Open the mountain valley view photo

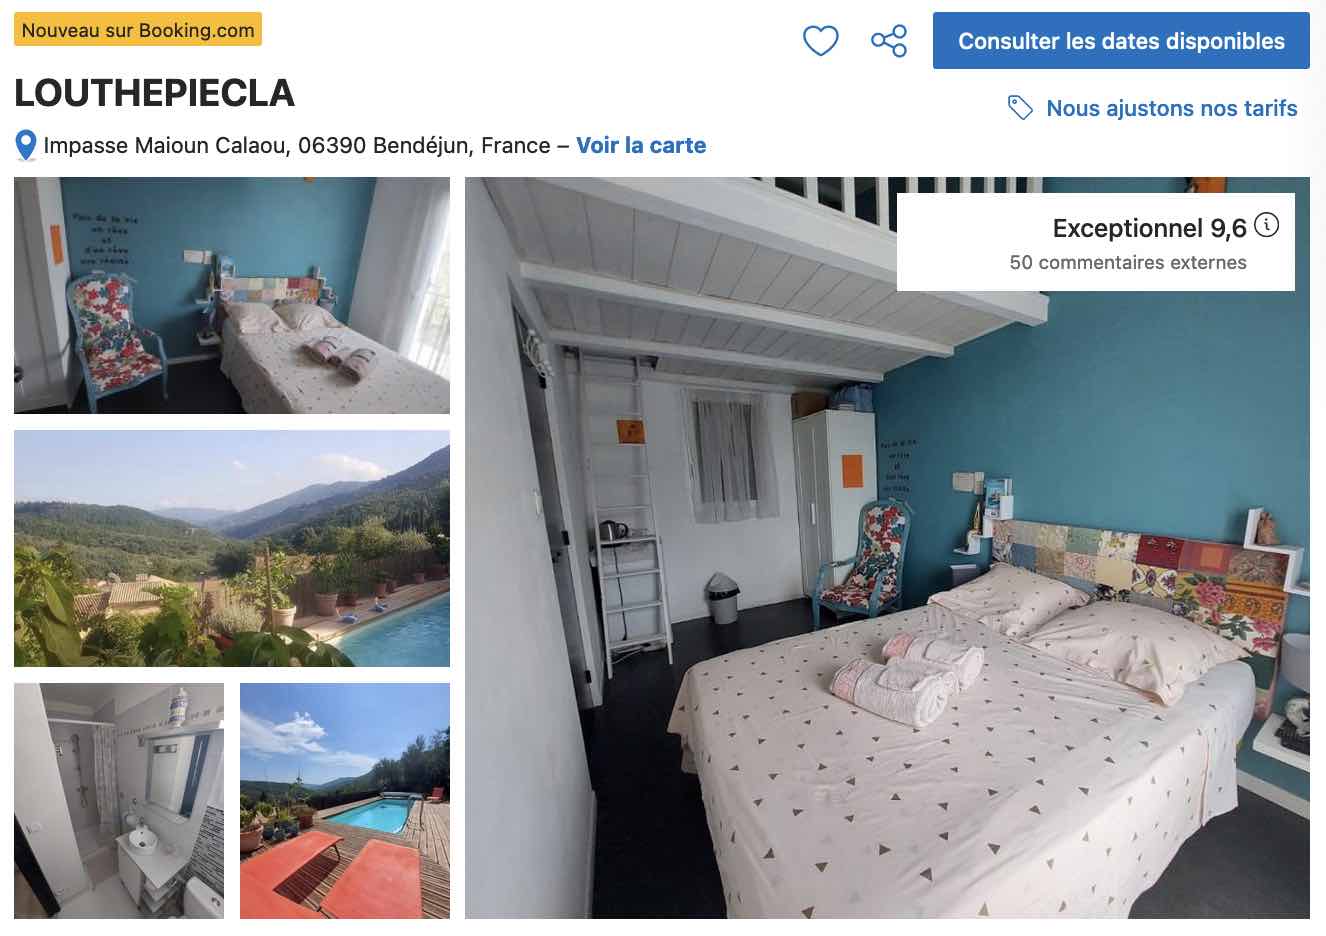click(232, 548)
